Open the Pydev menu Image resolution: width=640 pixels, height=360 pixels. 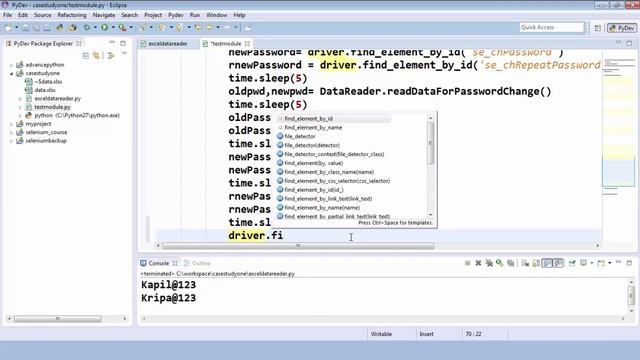click(x=176, y=15)
